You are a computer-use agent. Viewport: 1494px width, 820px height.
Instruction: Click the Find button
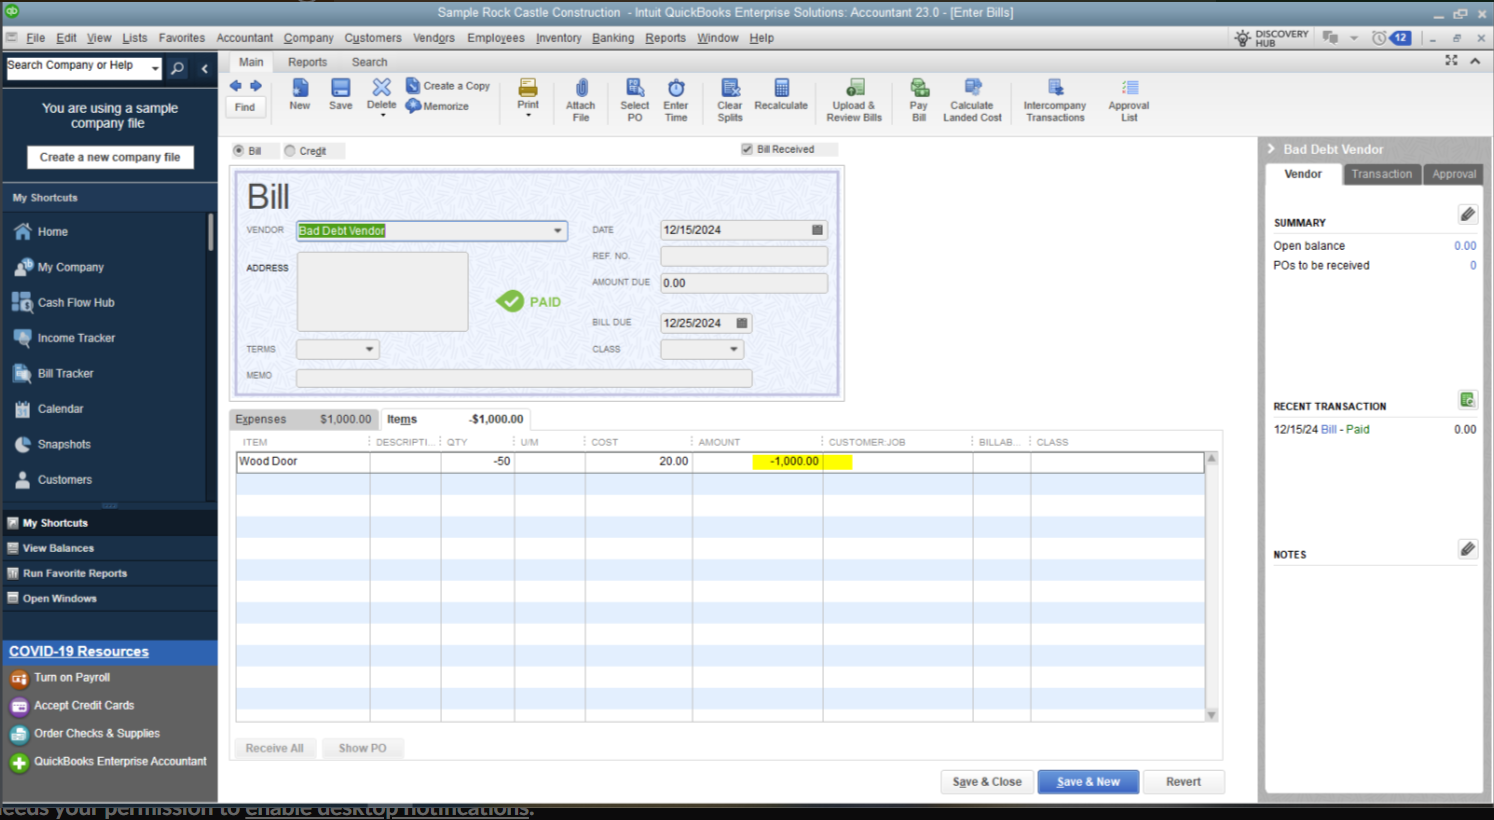[245, 107]
